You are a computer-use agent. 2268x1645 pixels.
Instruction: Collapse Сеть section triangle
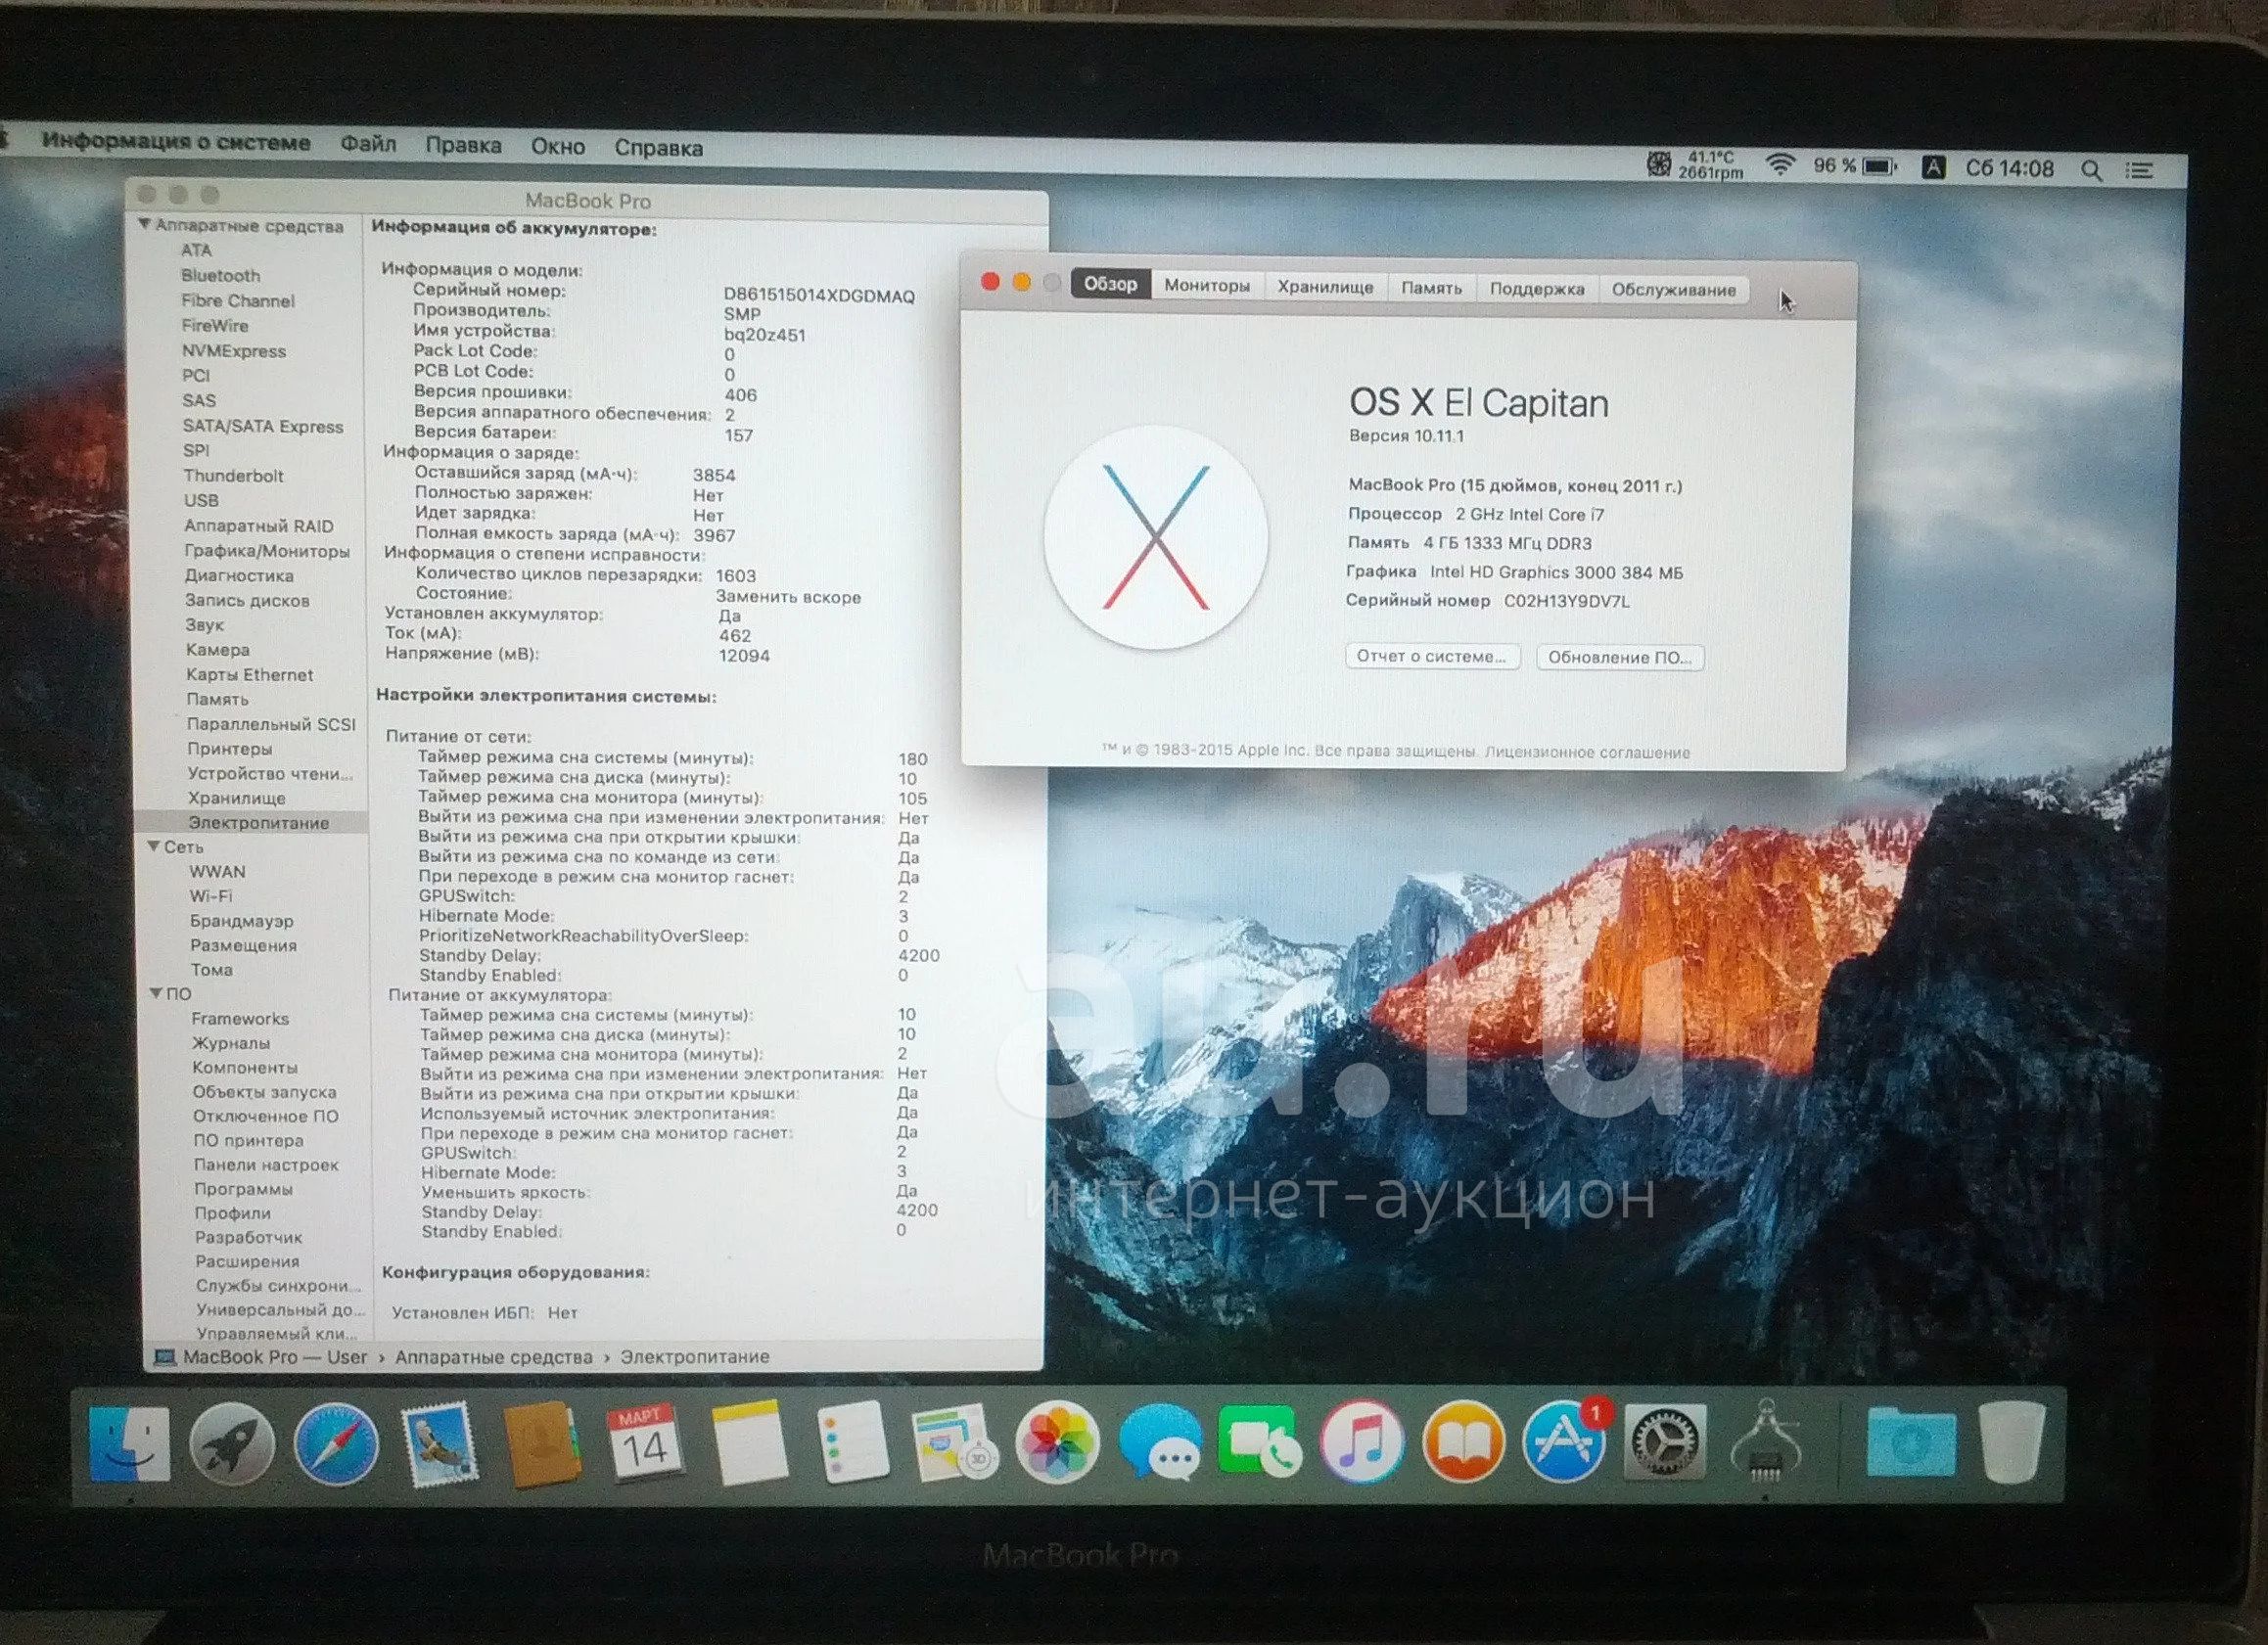154,846
